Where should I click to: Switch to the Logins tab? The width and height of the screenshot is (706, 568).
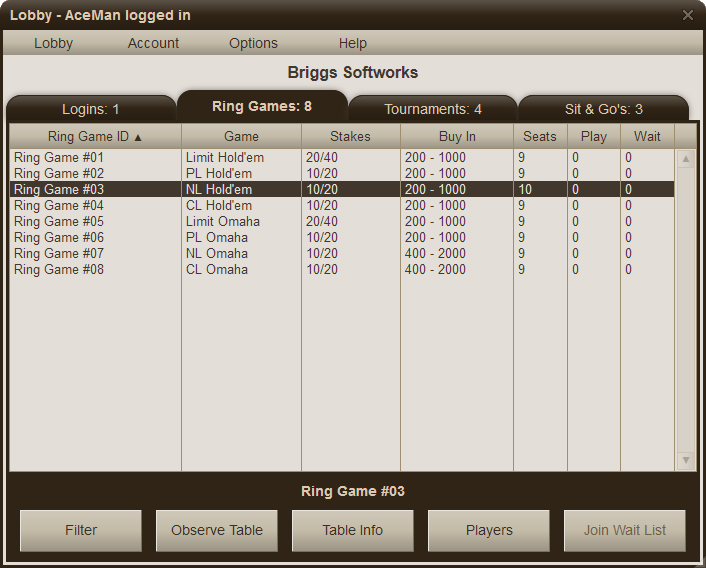coord(91,109)
